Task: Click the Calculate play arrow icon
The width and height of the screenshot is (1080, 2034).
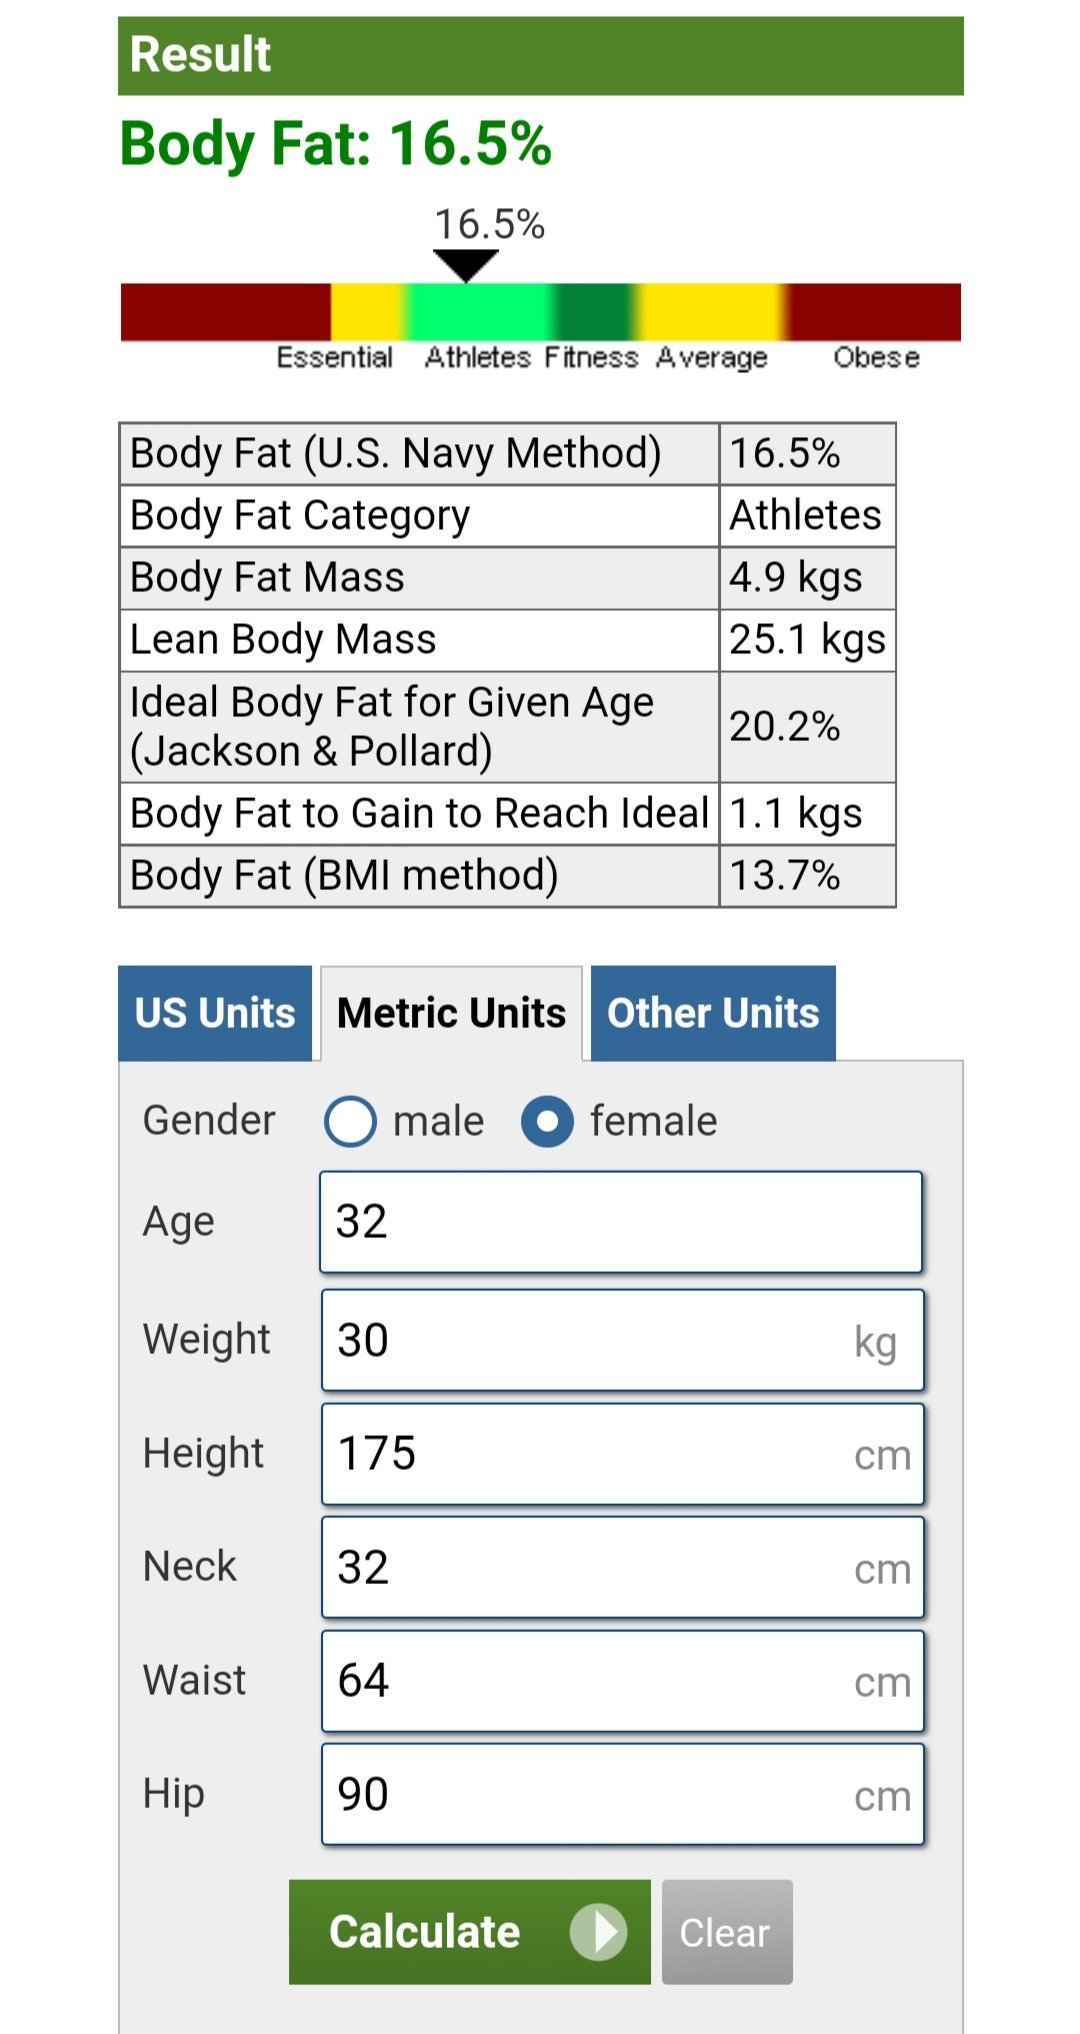Action: [598, 1931]
